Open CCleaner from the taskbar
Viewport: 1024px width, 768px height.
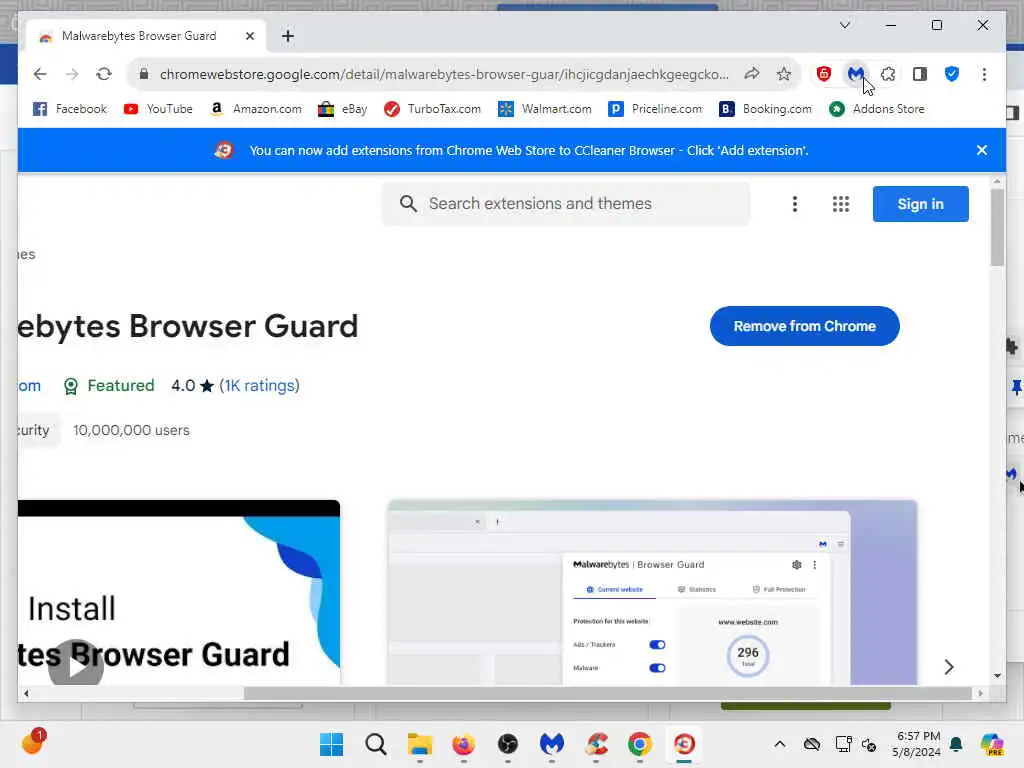[596, 744]
